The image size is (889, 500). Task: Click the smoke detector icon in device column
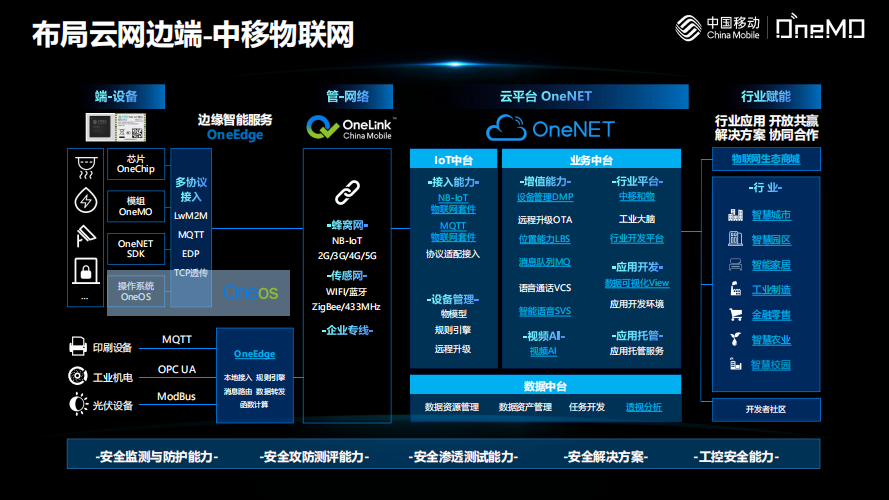[86, 168]
